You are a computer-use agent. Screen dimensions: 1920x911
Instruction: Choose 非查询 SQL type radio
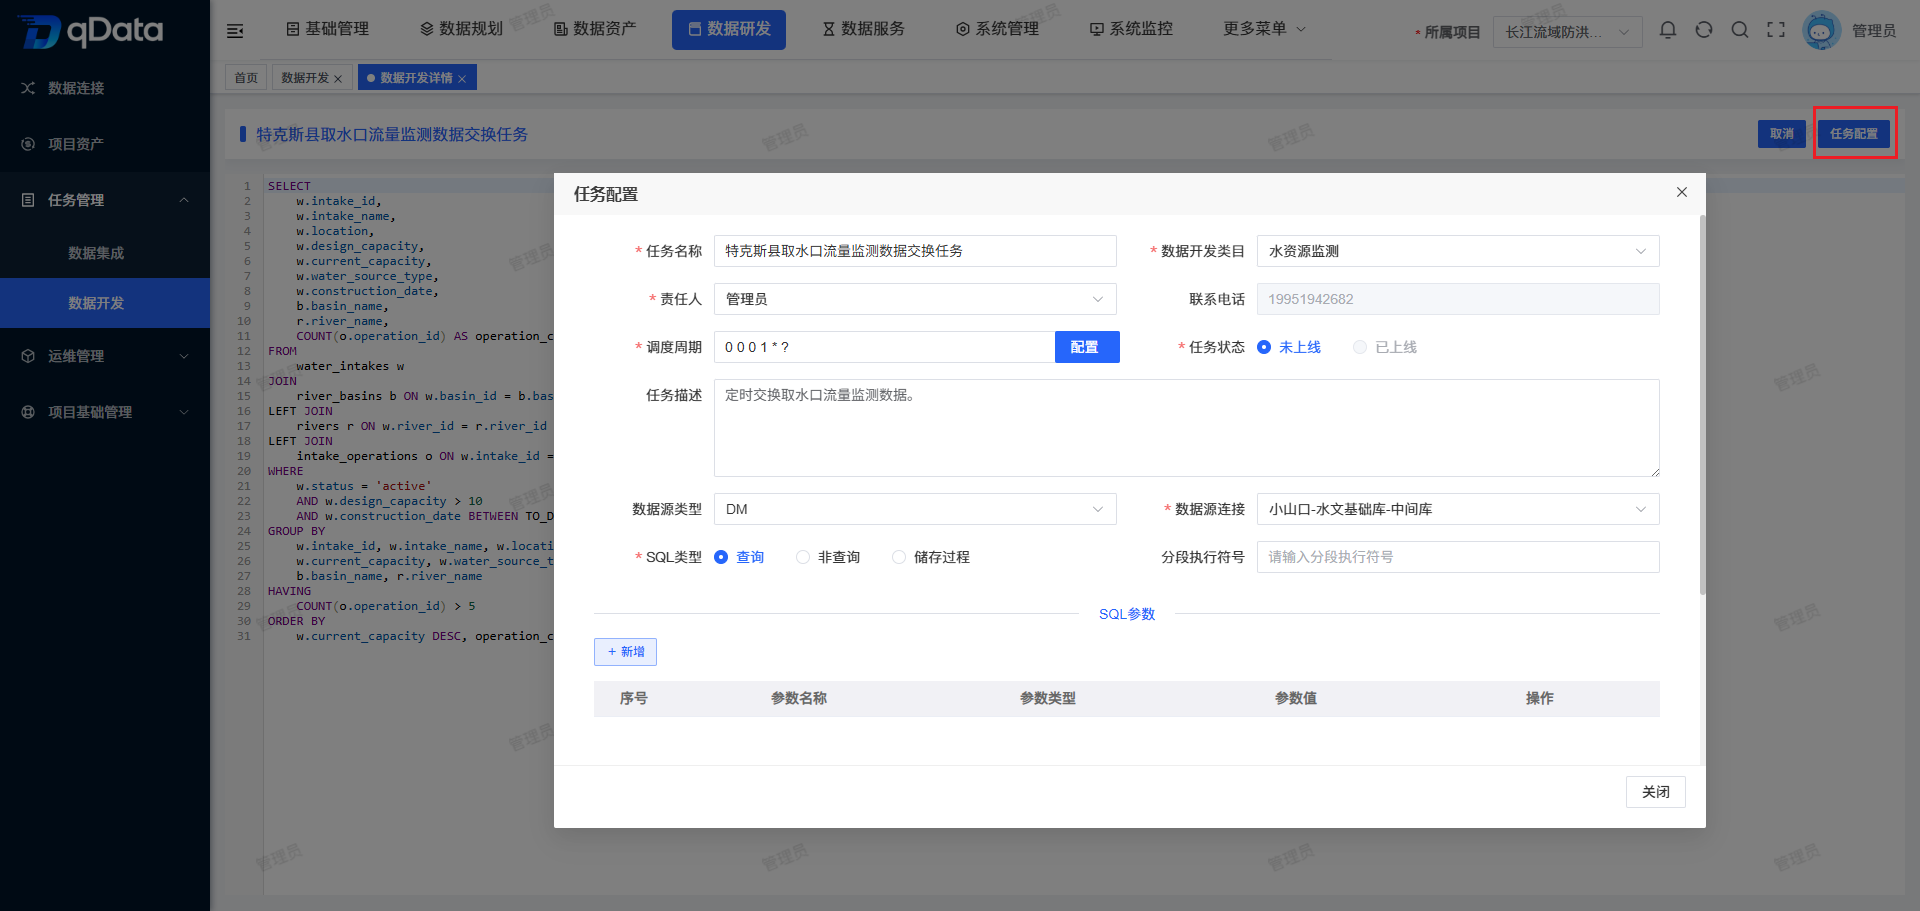[803, 557]
